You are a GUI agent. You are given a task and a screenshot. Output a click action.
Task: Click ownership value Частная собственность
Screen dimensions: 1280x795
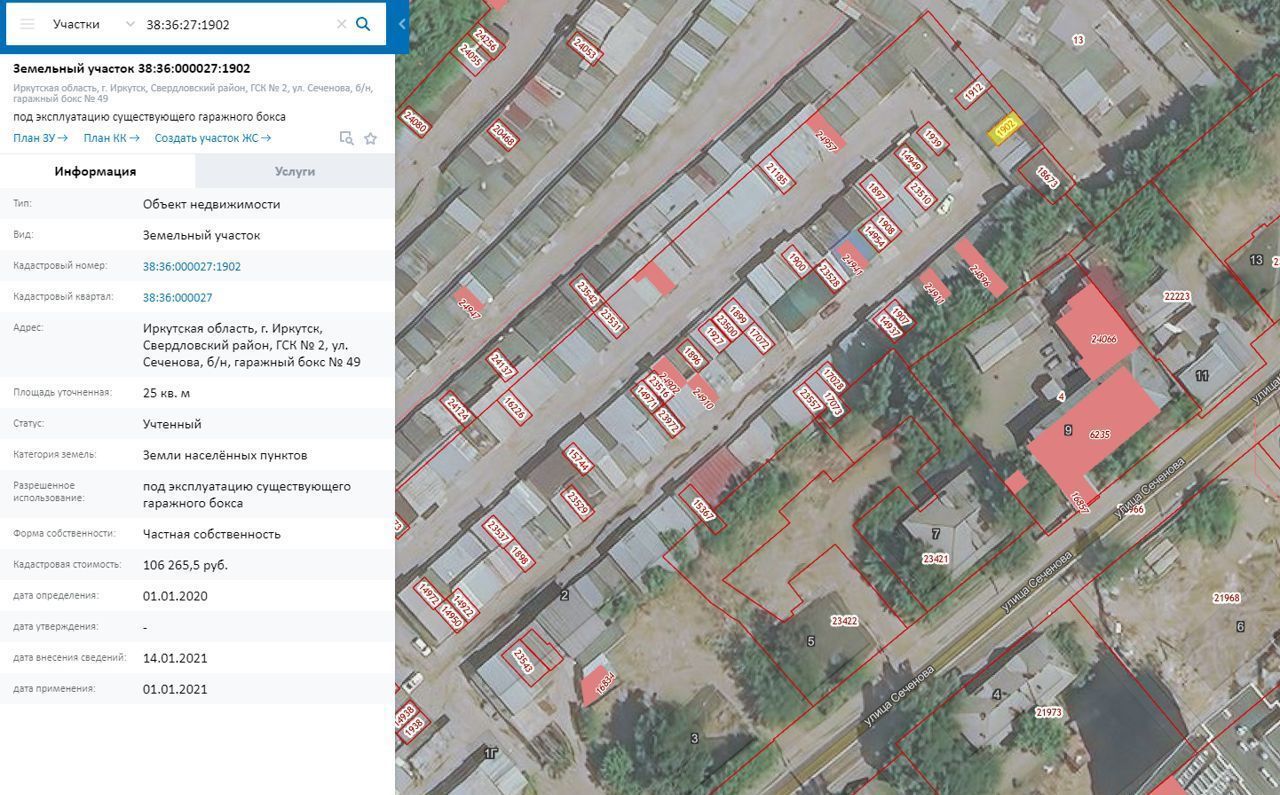[x=212, y=534]
